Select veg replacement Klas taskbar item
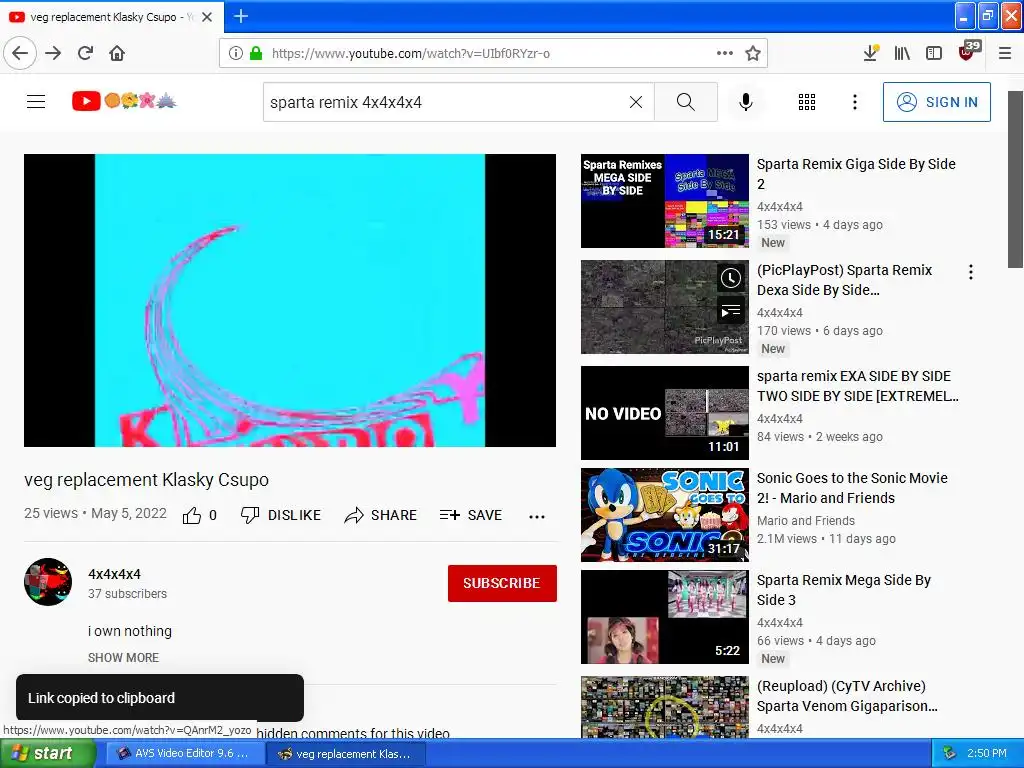Image resolution: width=1024 pixels, height=768 pixels. coord(346,754)
